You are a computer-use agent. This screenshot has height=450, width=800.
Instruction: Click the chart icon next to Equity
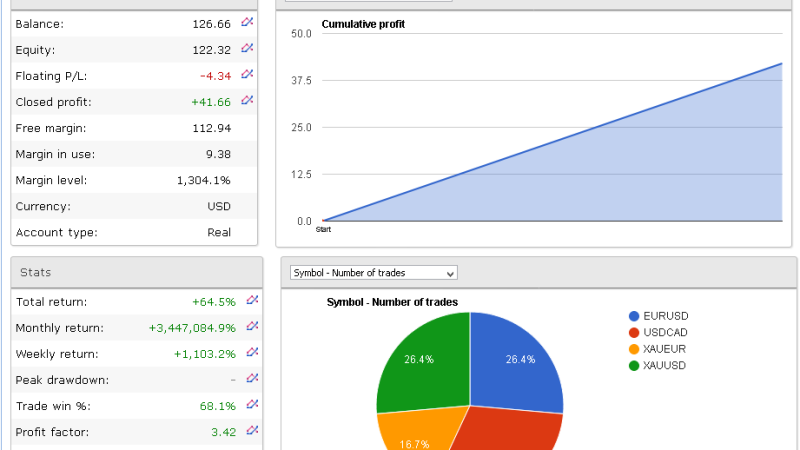(248, 48)
